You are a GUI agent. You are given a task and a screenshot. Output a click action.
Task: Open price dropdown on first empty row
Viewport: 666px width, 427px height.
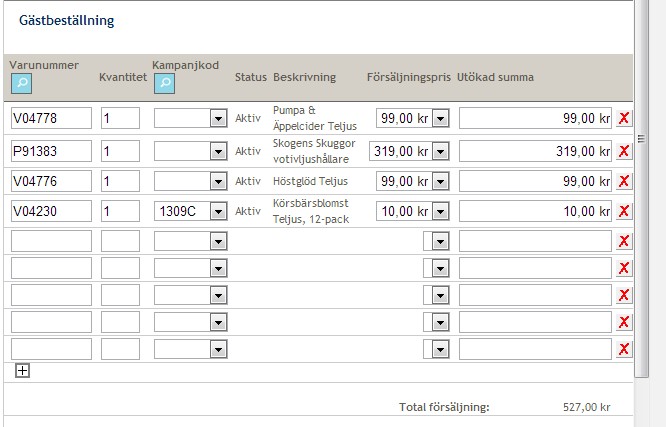click(440, 241)
